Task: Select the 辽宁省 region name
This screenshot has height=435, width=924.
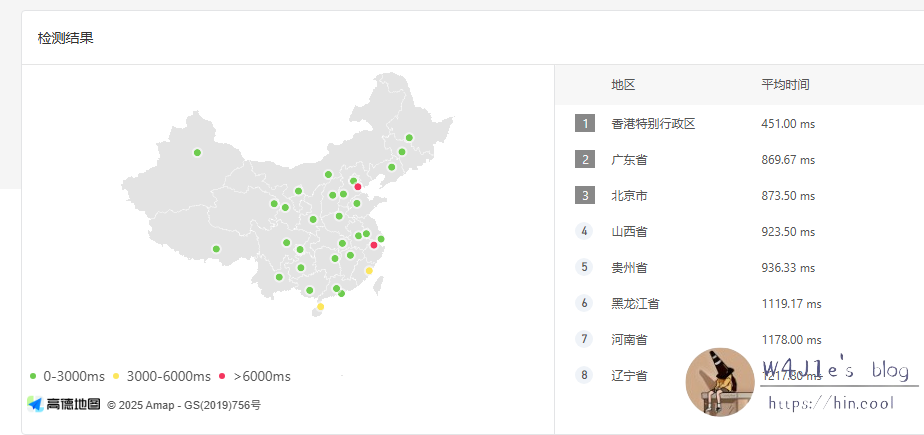Action: point(629,375)
